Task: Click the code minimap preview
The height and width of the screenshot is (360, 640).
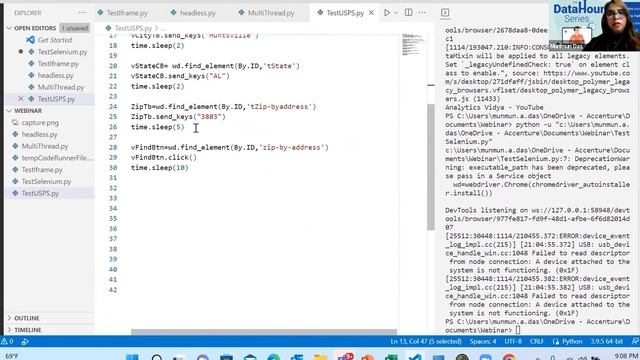Action: click(412, 44)
